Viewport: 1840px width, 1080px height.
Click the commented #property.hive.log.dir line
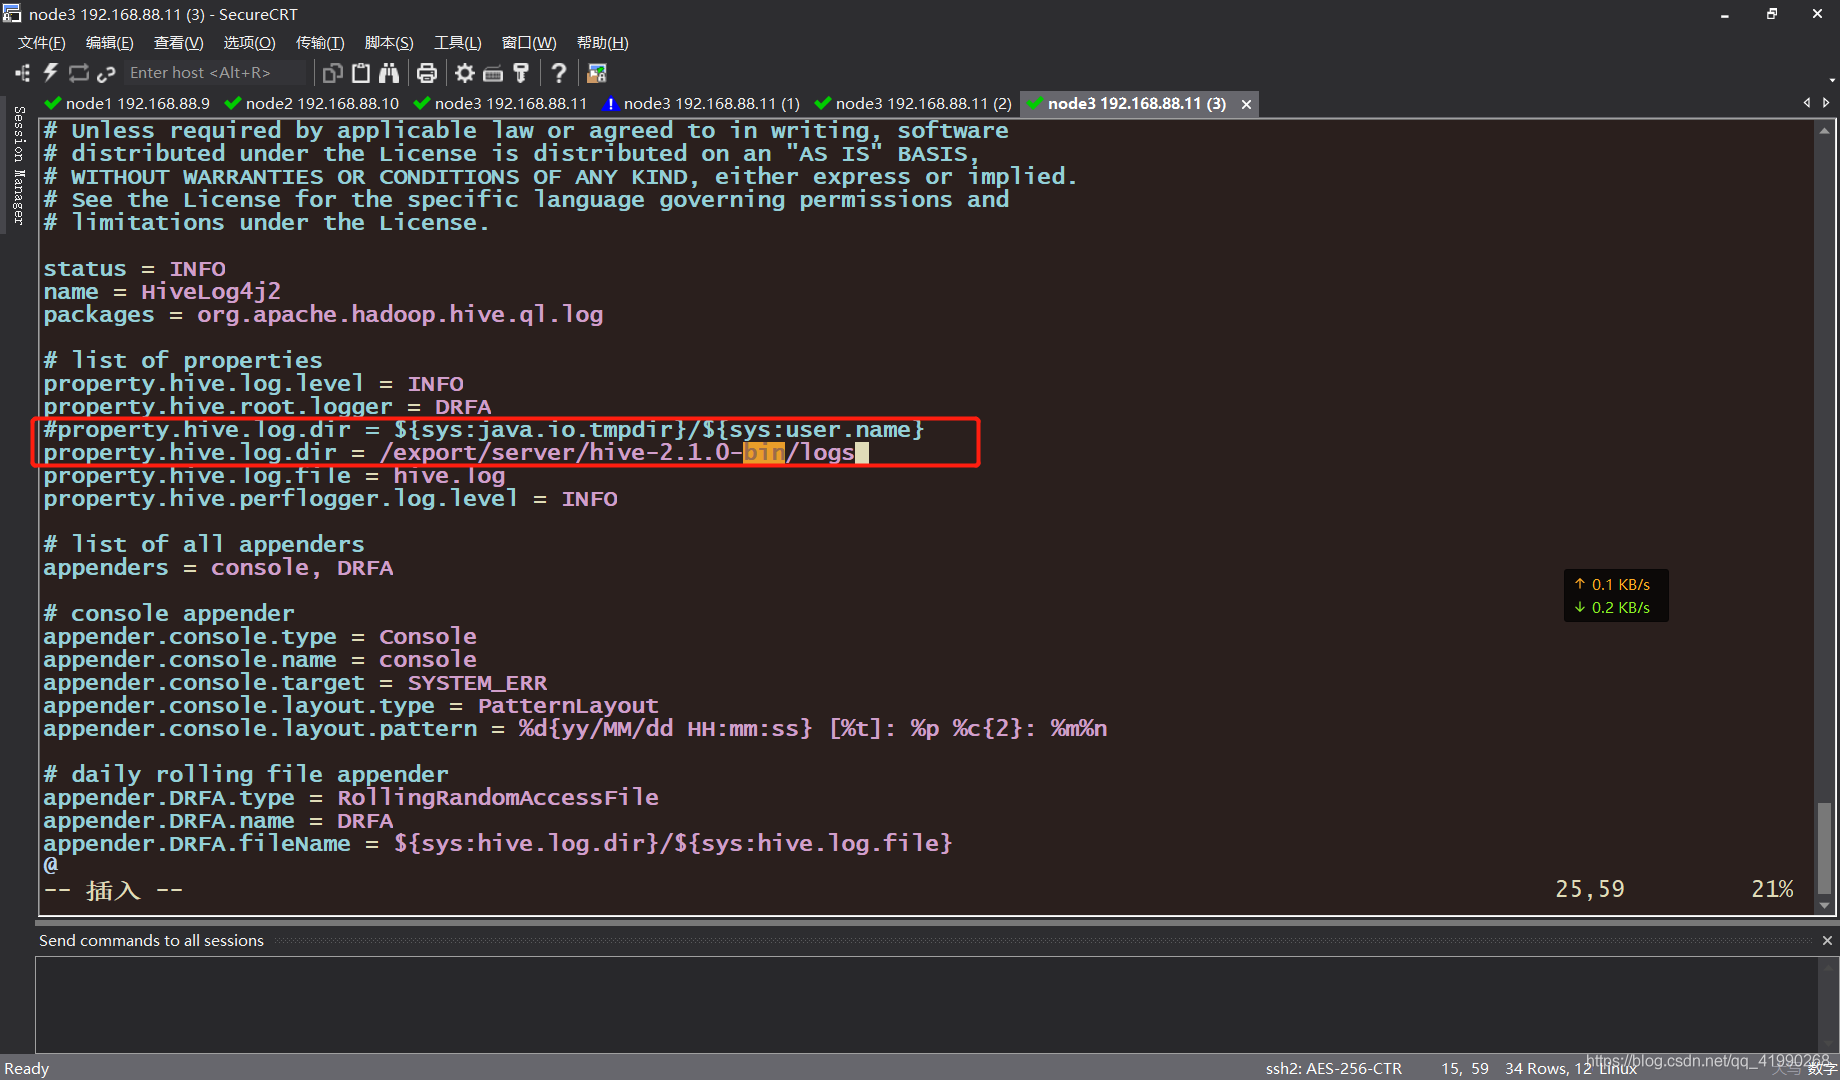point(484,430)
